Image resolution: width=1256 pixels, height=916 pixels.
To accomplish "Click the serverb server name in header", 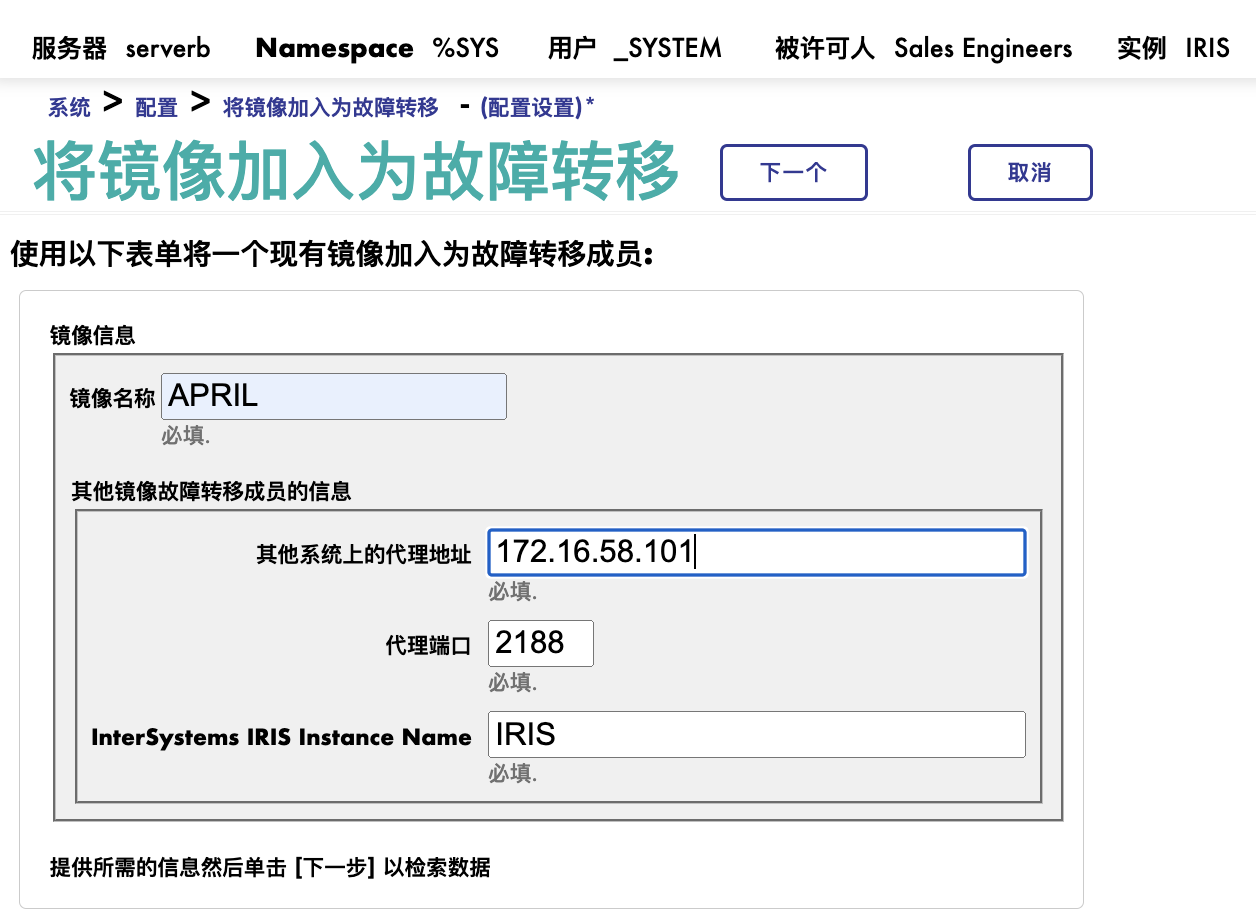I will (x=167, y=47).
